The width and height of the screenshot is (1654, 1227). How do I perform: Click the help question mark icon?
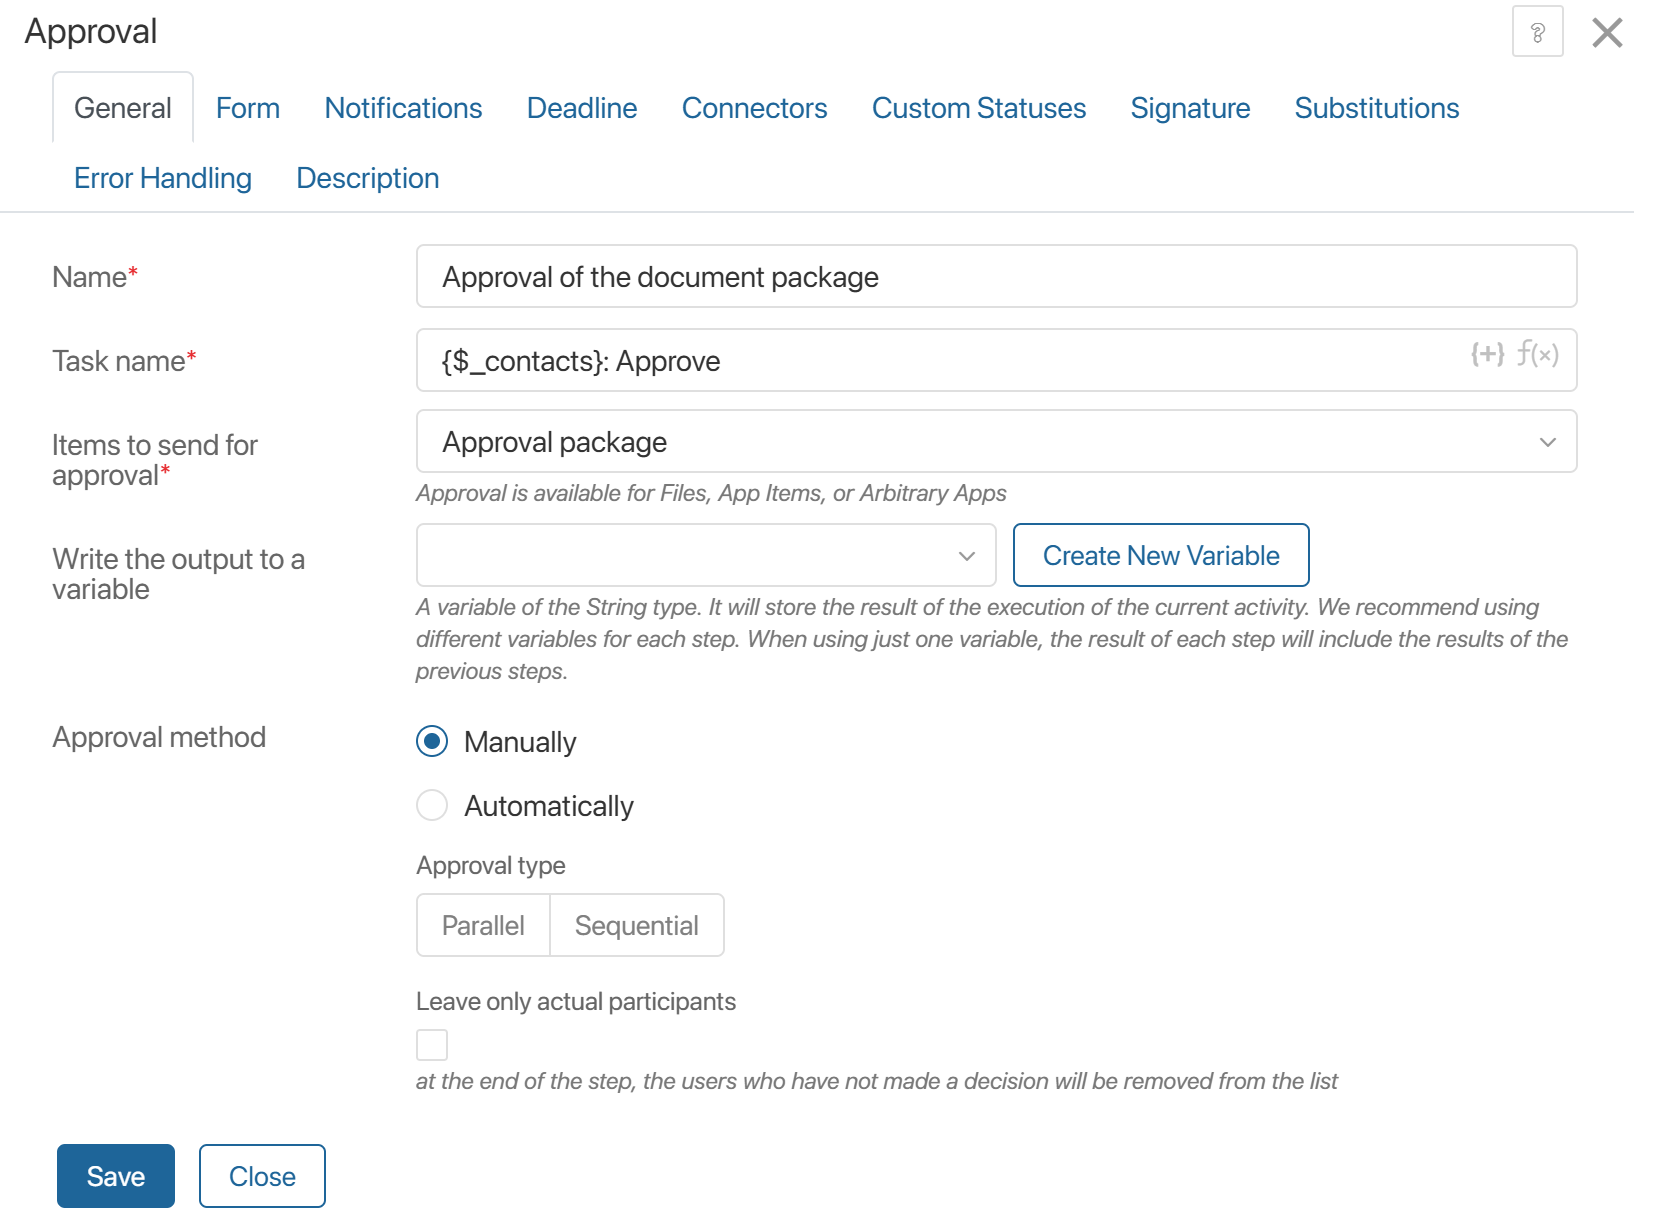click(x=1537, y=31)
